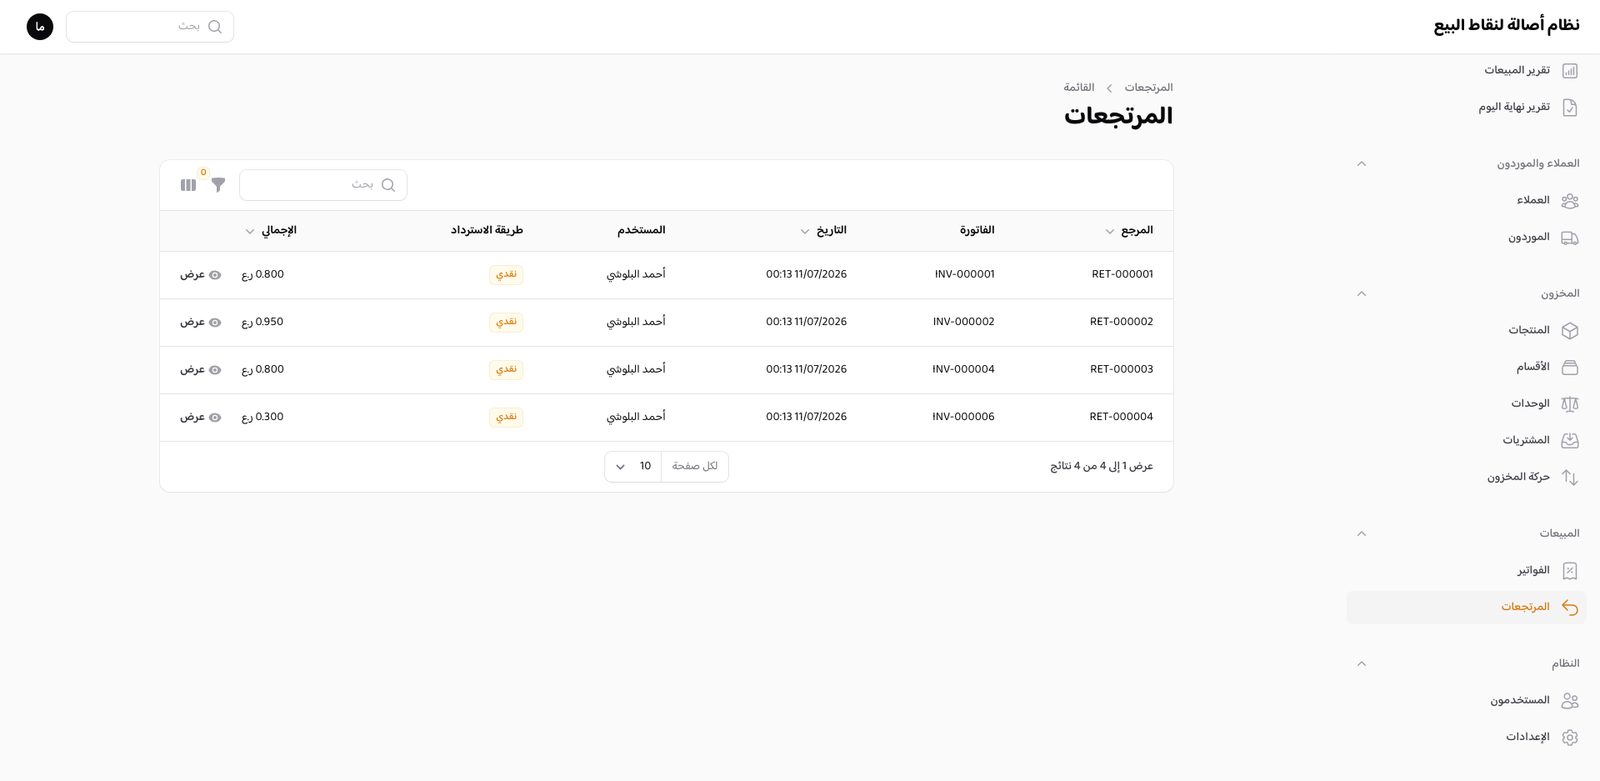Click invoice cell INV-000006
This screenshot has width=1600, height=781.
point(963,417)
